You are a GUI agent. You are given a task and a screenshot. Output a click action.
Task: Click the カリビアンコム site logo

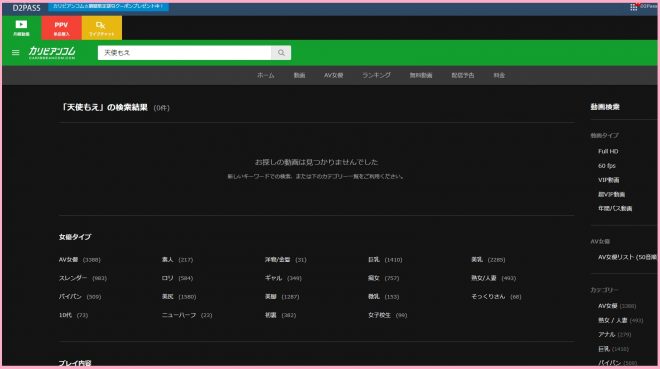tap(52, 53)
